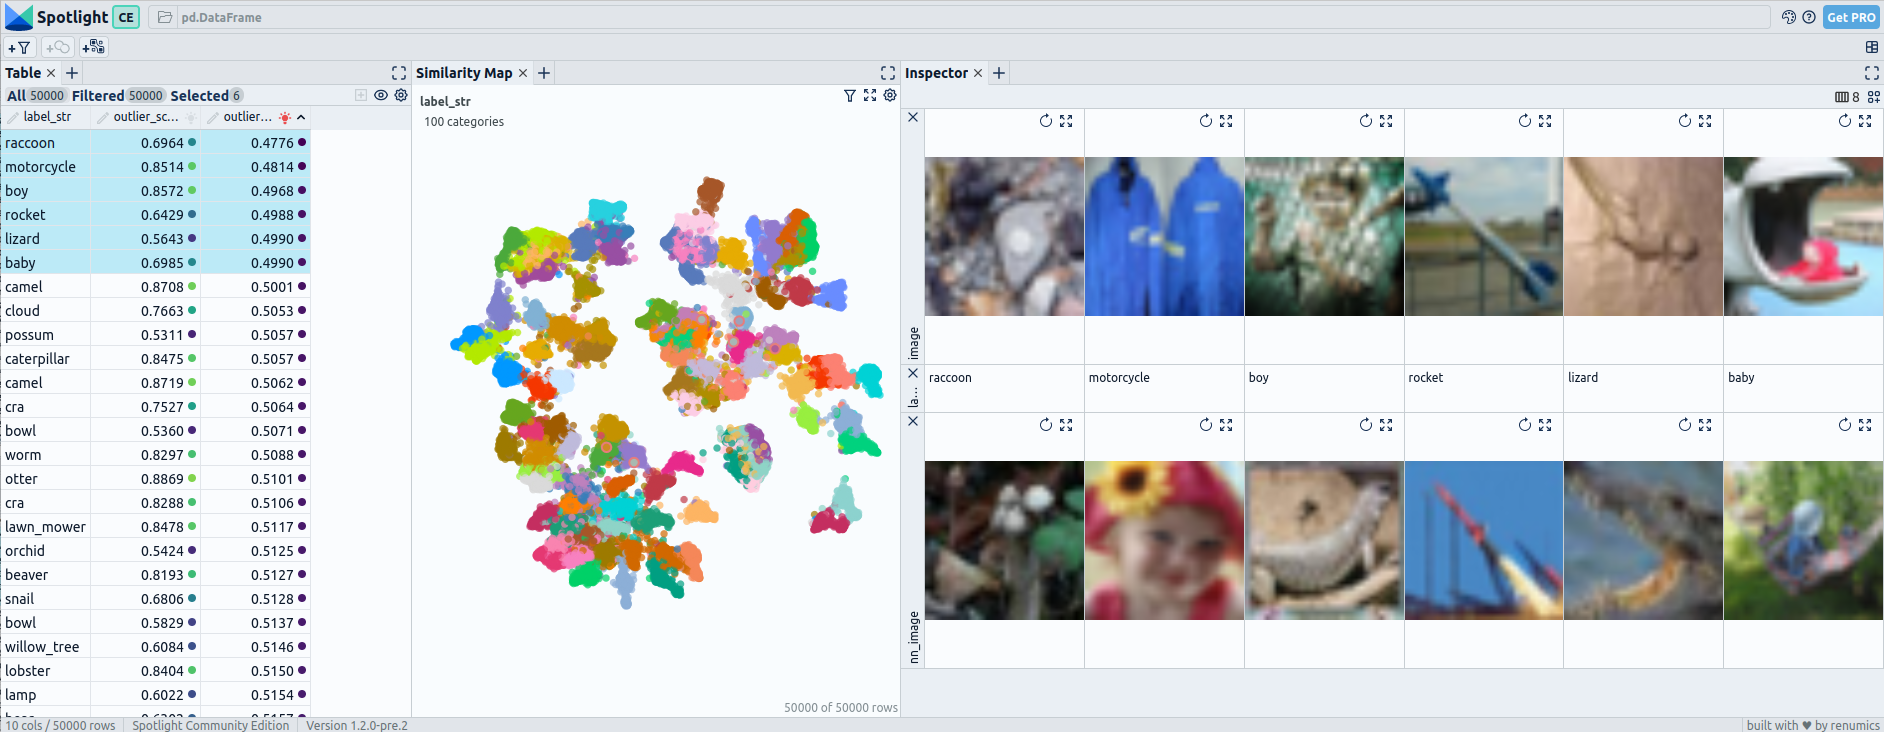The height and width of the screenshot is (732, 1884).
Task: Toggle the red color-by bulb icon
Action: coord(285,117)
